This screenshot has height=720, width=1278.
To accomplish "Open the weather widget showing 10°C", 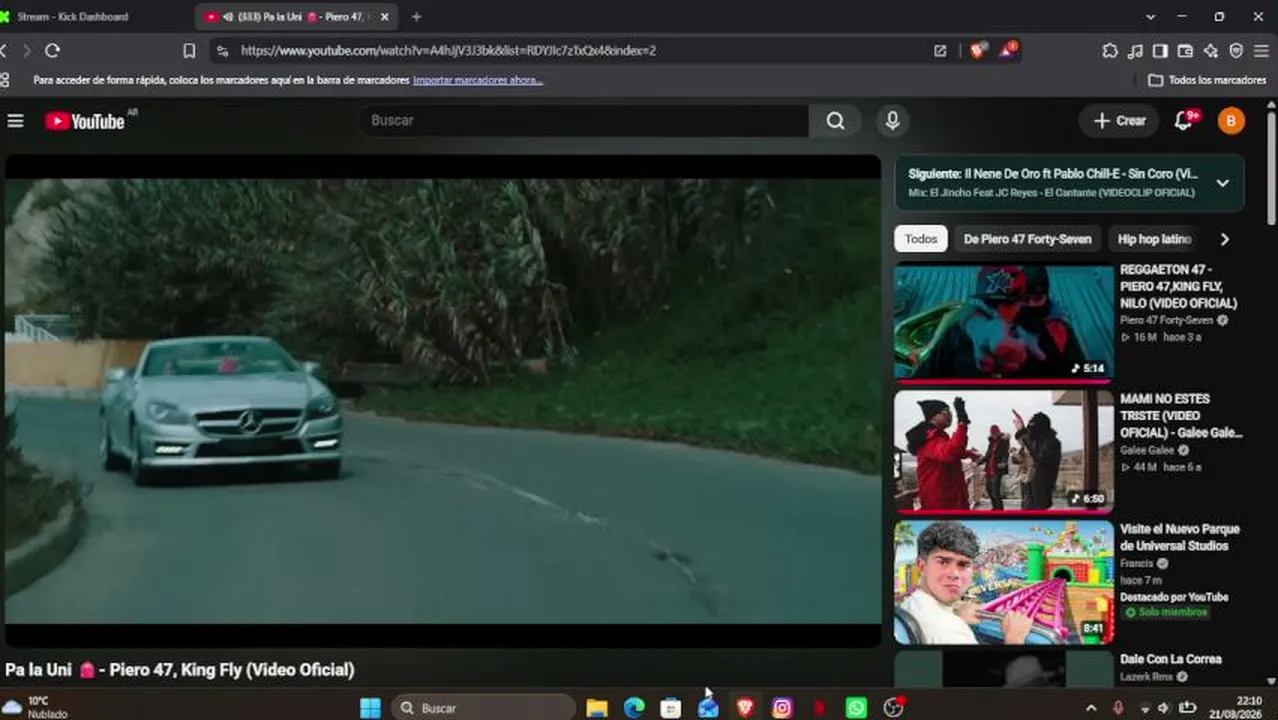I will (x=36, y=707).
